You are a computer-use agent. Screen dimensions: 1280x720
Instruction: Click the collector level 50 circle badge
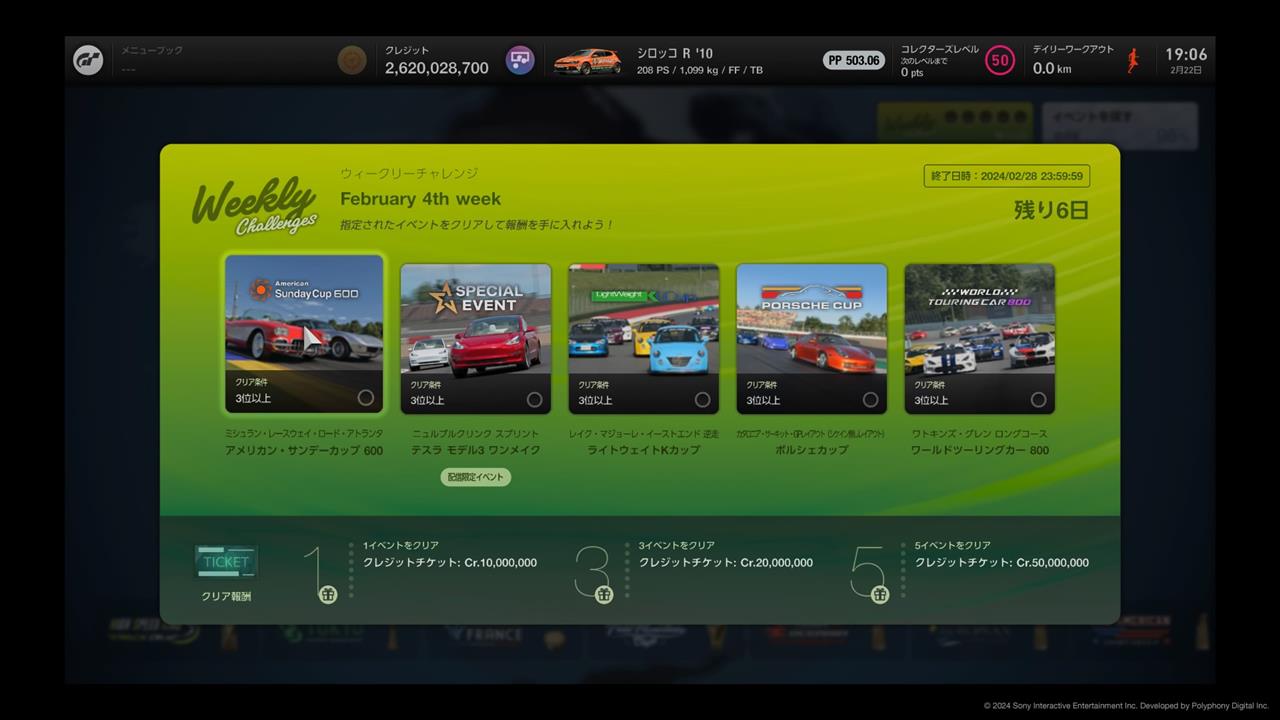[999, 60]
